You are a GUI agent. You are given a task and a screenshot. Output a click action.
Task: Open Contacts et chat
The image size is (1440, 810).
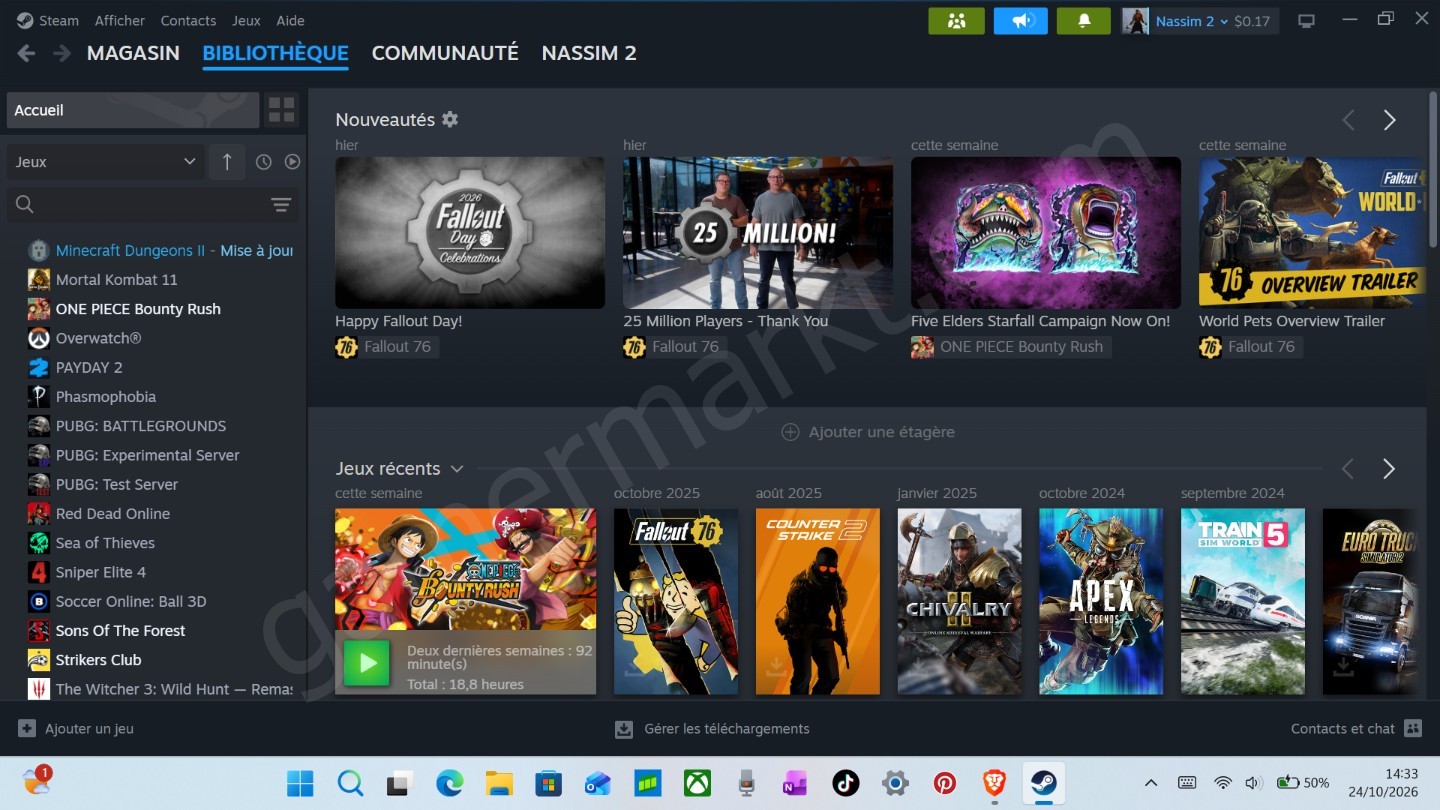coord(1356,729)
